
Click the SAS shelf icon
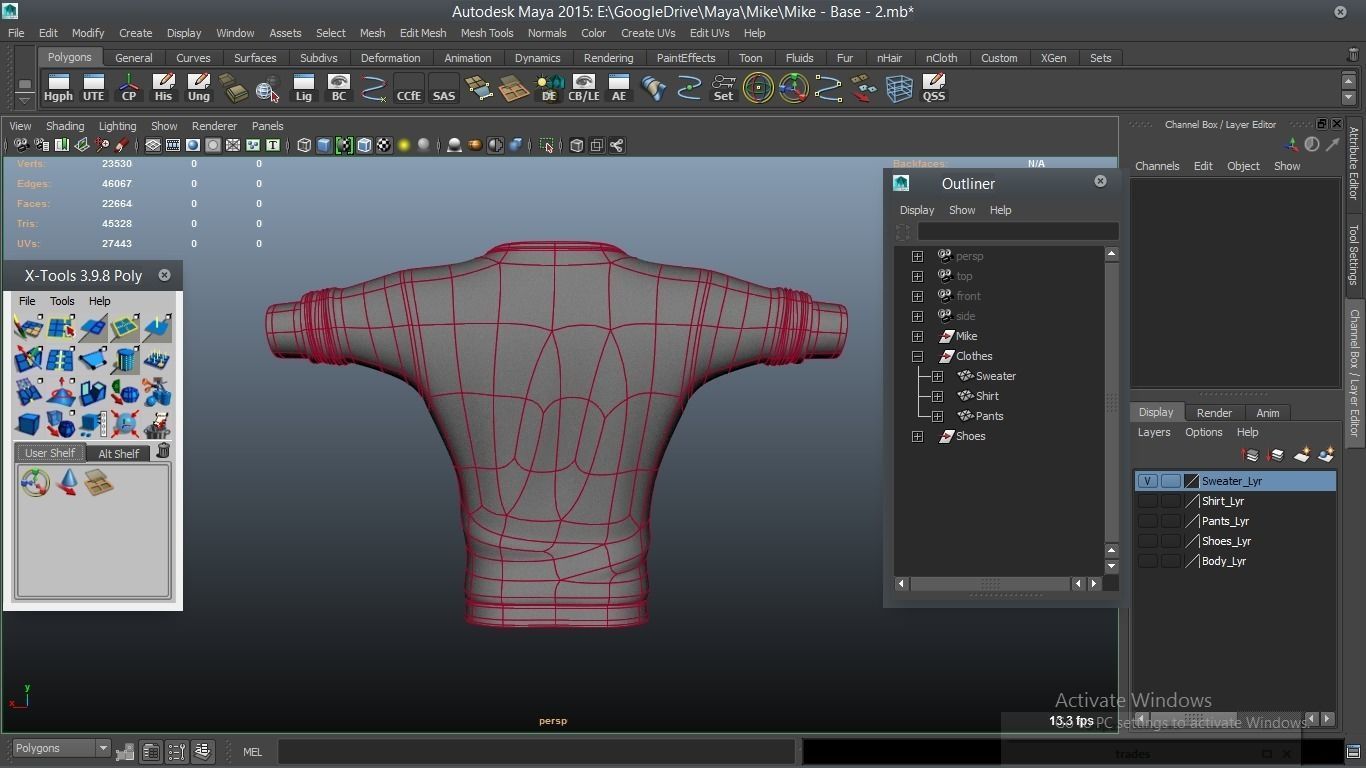click(443, 88)
